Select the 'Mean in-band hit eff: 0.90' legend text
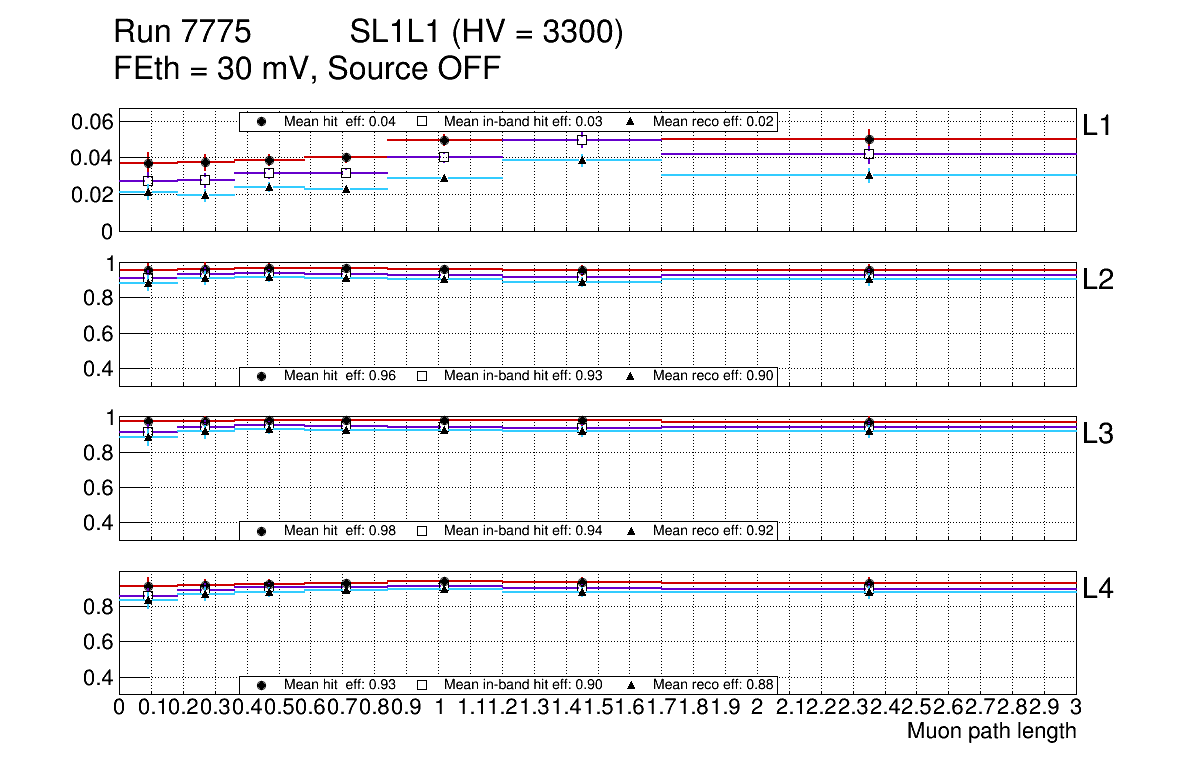1196x772 pixels. tap(523, 685)
